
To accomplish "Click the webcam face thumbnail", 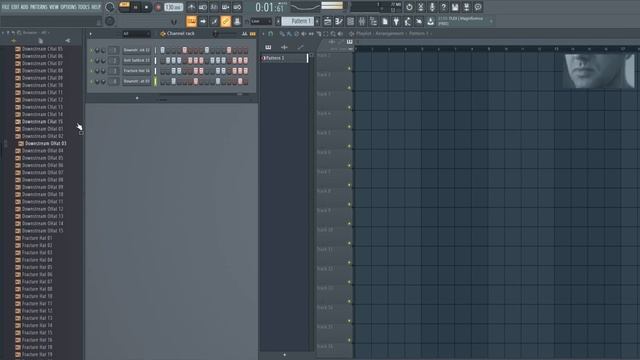I will click(x=599, y=71).
